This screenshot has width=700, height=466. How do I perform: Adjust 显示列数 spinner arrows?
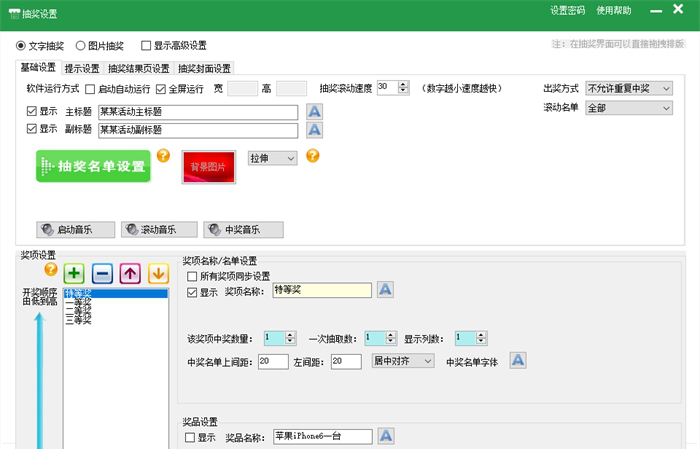[481, 338]
